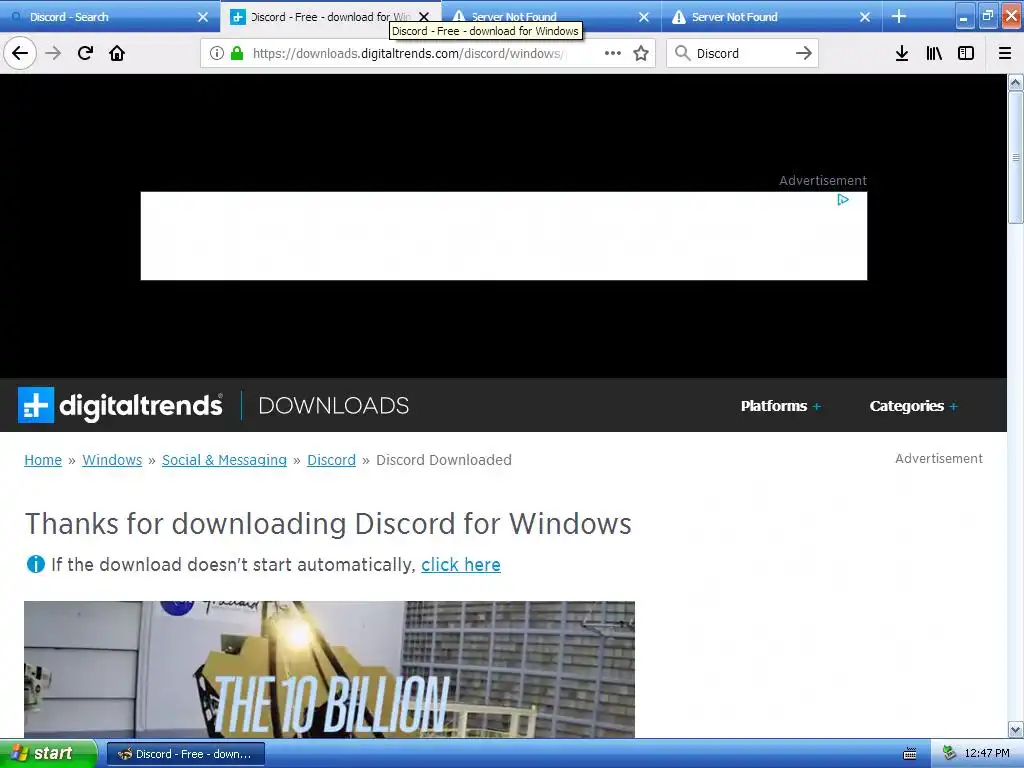Open the browser hamburger menu
The height and width of the screenshot is (768, 1024).
point(1005,53)
